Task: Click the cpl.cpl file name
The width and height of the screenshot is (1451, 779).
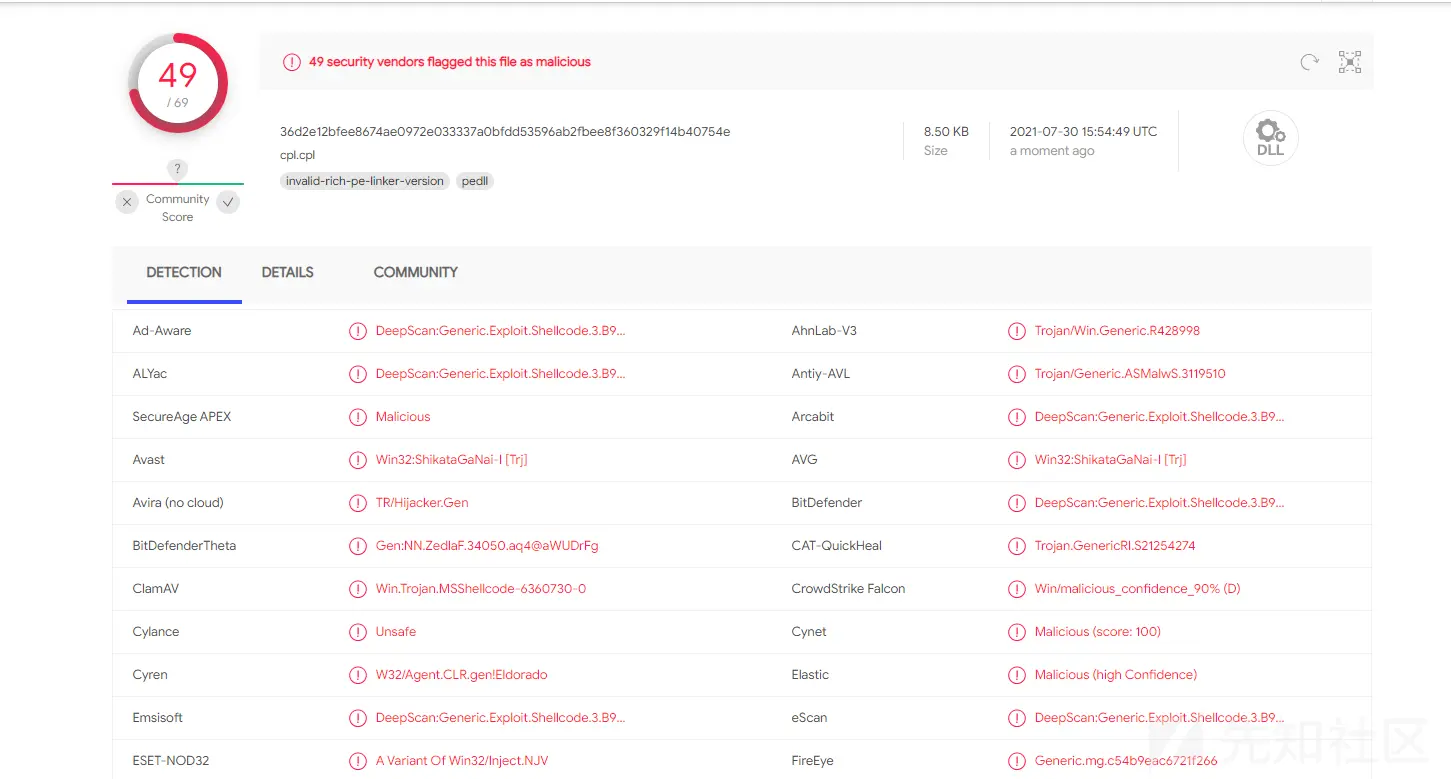Action: pos(298,156)
